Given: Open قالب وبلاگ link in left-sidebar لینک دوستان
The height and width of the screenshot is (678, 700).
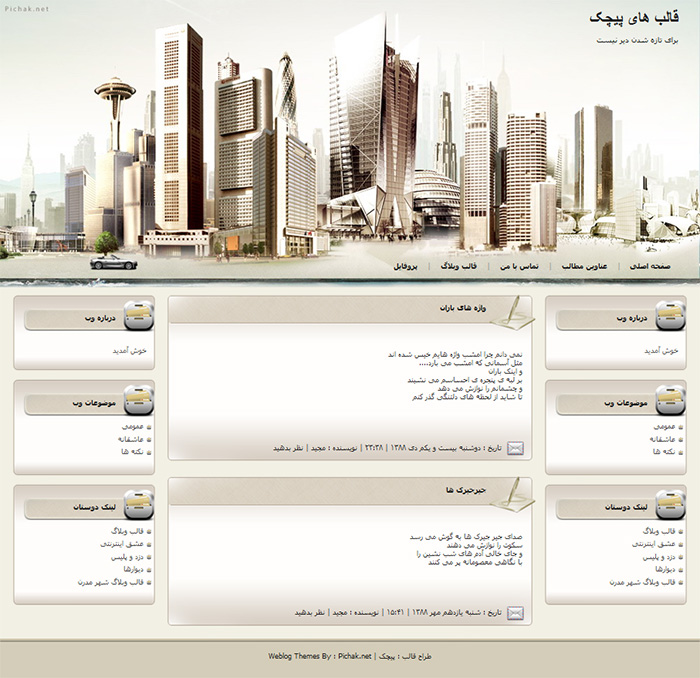Looking at the screenshot, I should [x=127, y=532].
